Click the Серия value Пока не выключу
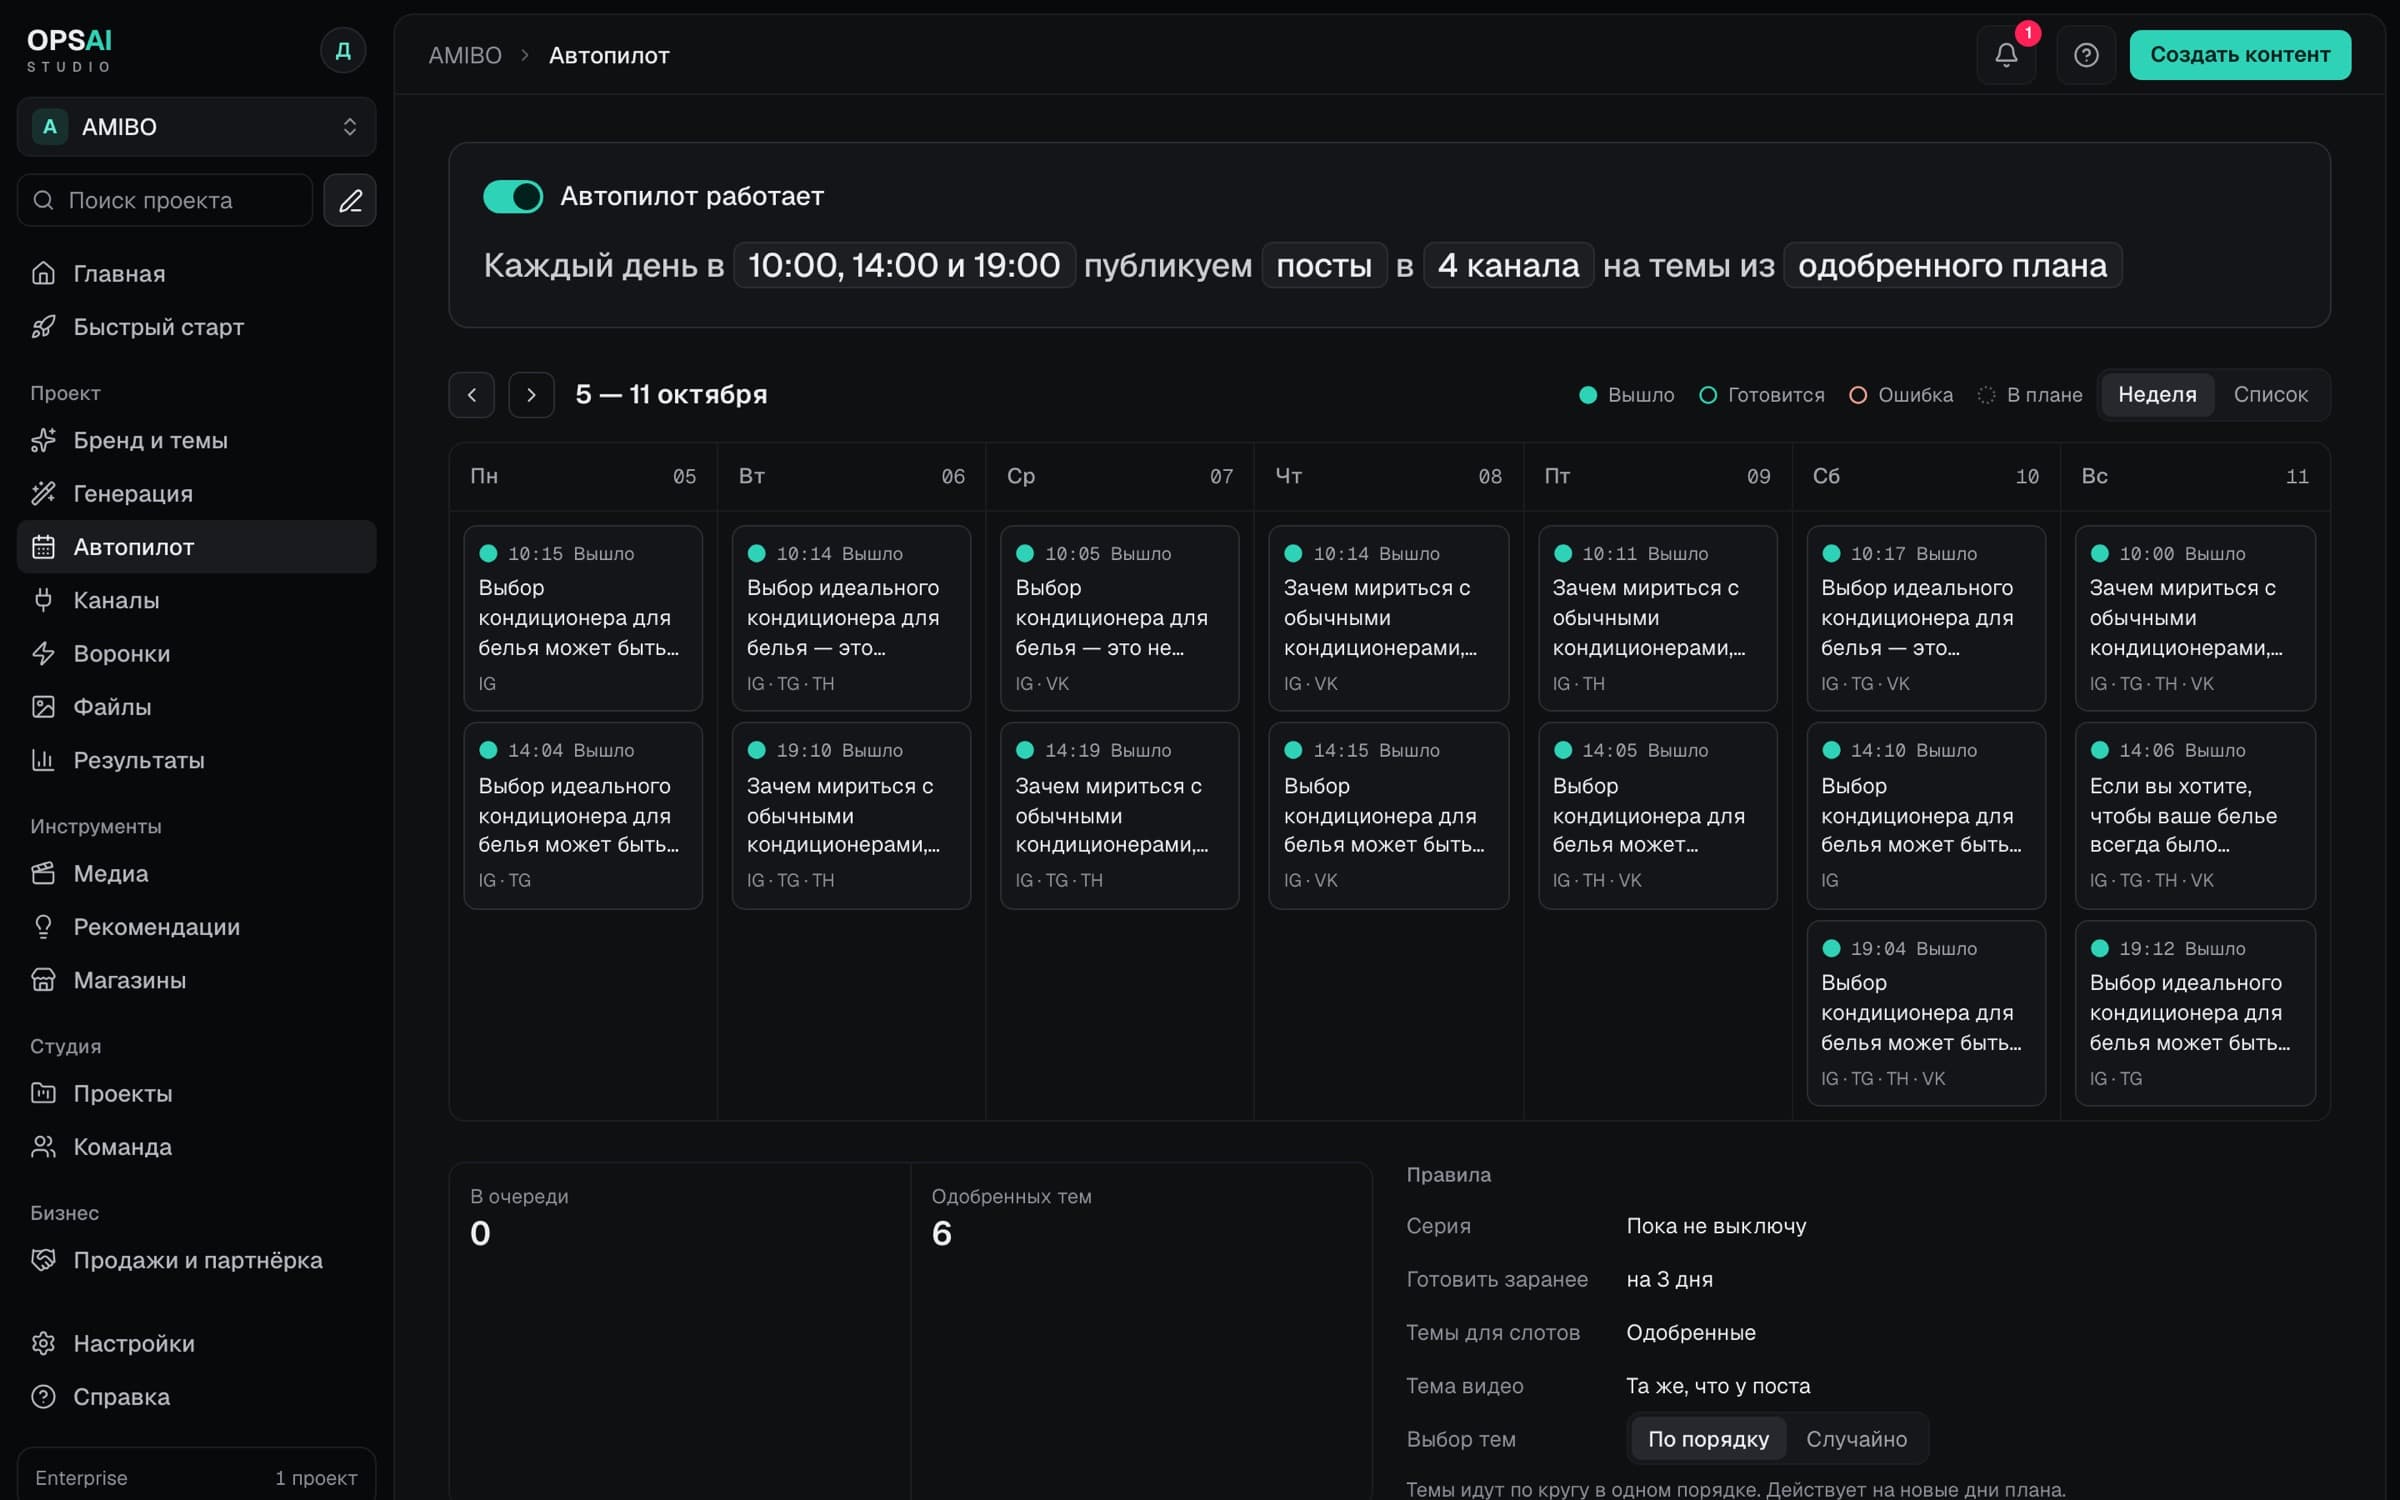This screenshot has height=1500, width=2400. tap(1716, 1226)
